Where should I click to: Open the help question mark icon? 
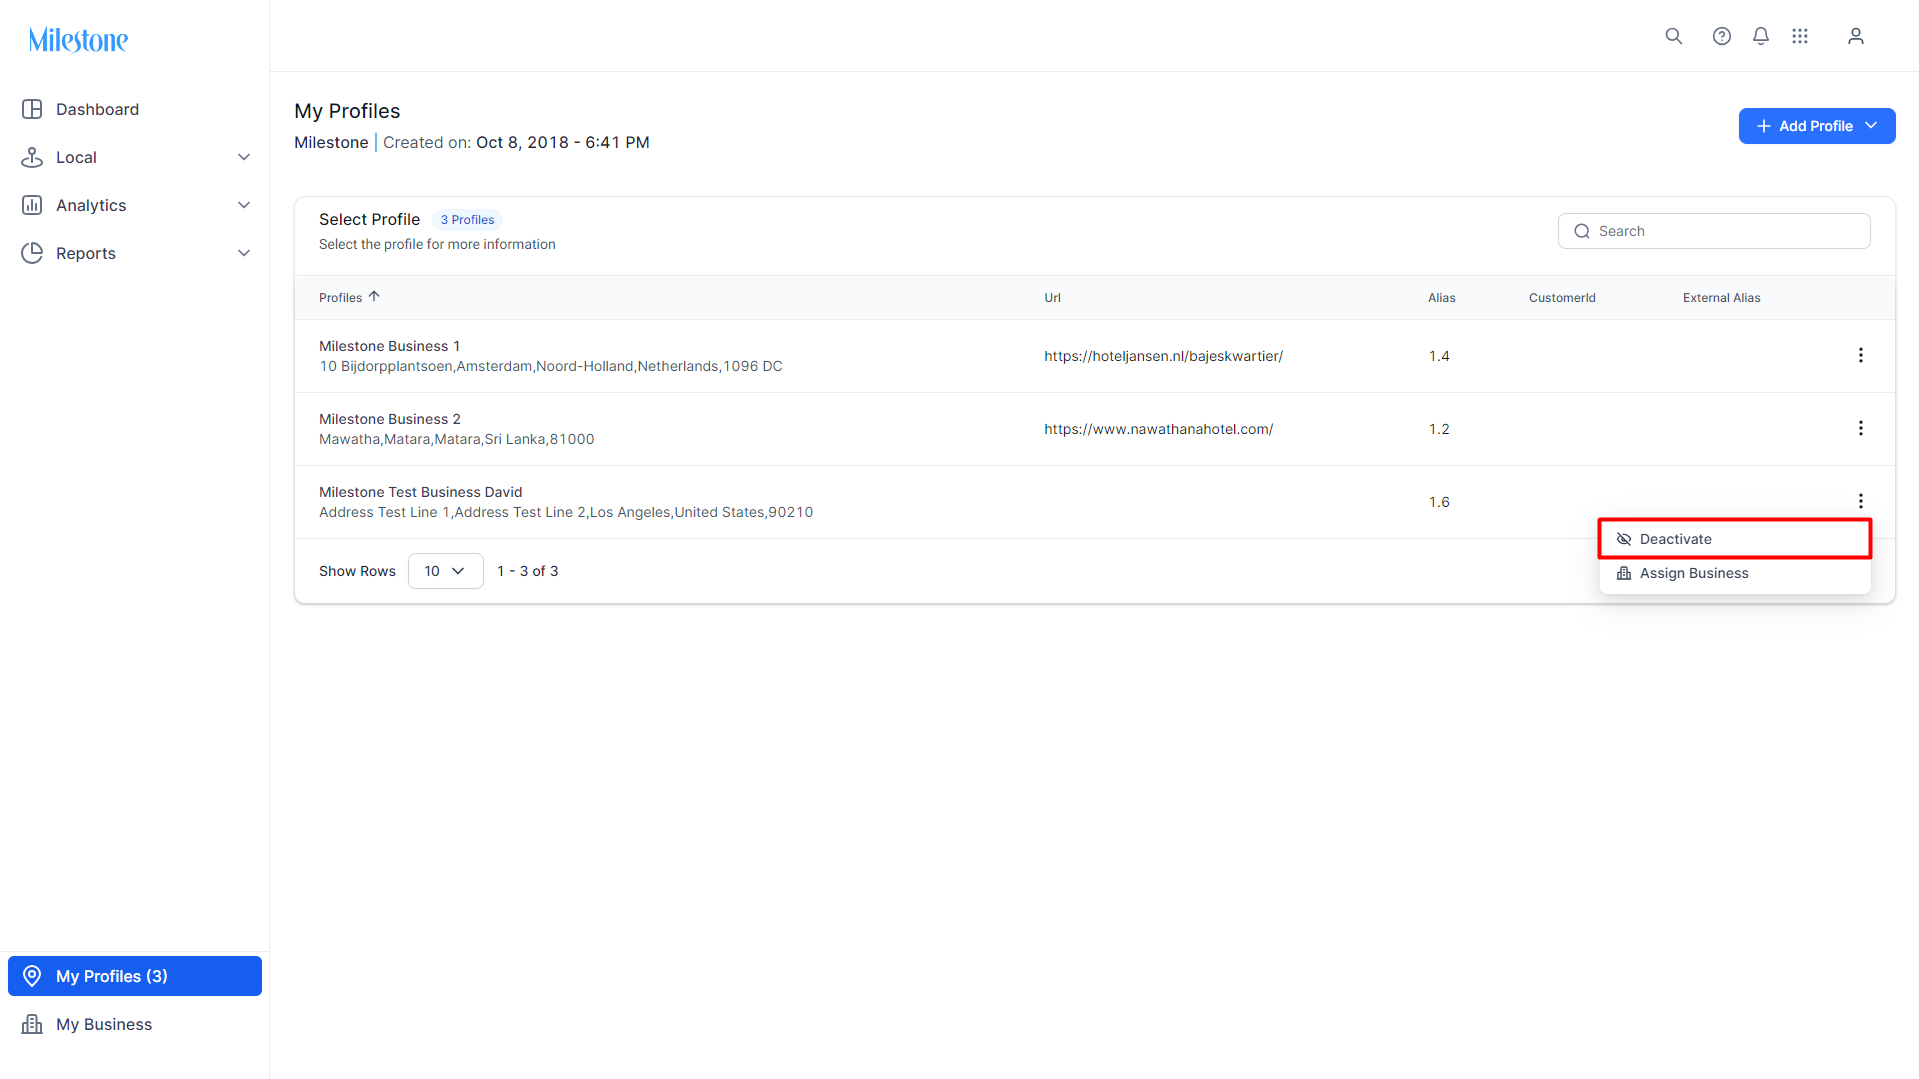coord(1722,36)
